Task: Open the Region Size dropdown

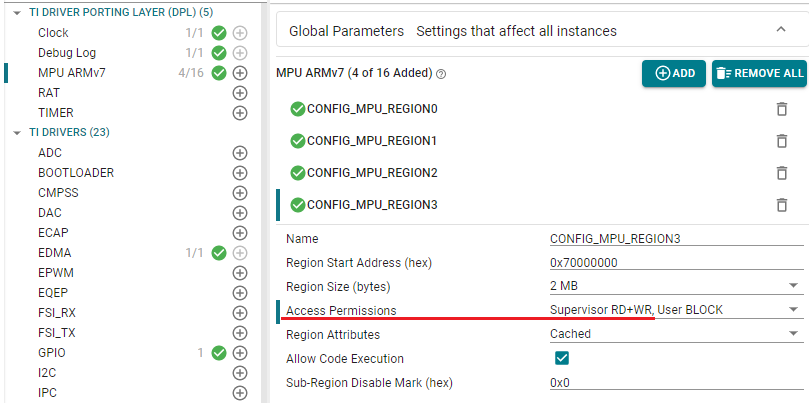Action: tap(676, 286)
